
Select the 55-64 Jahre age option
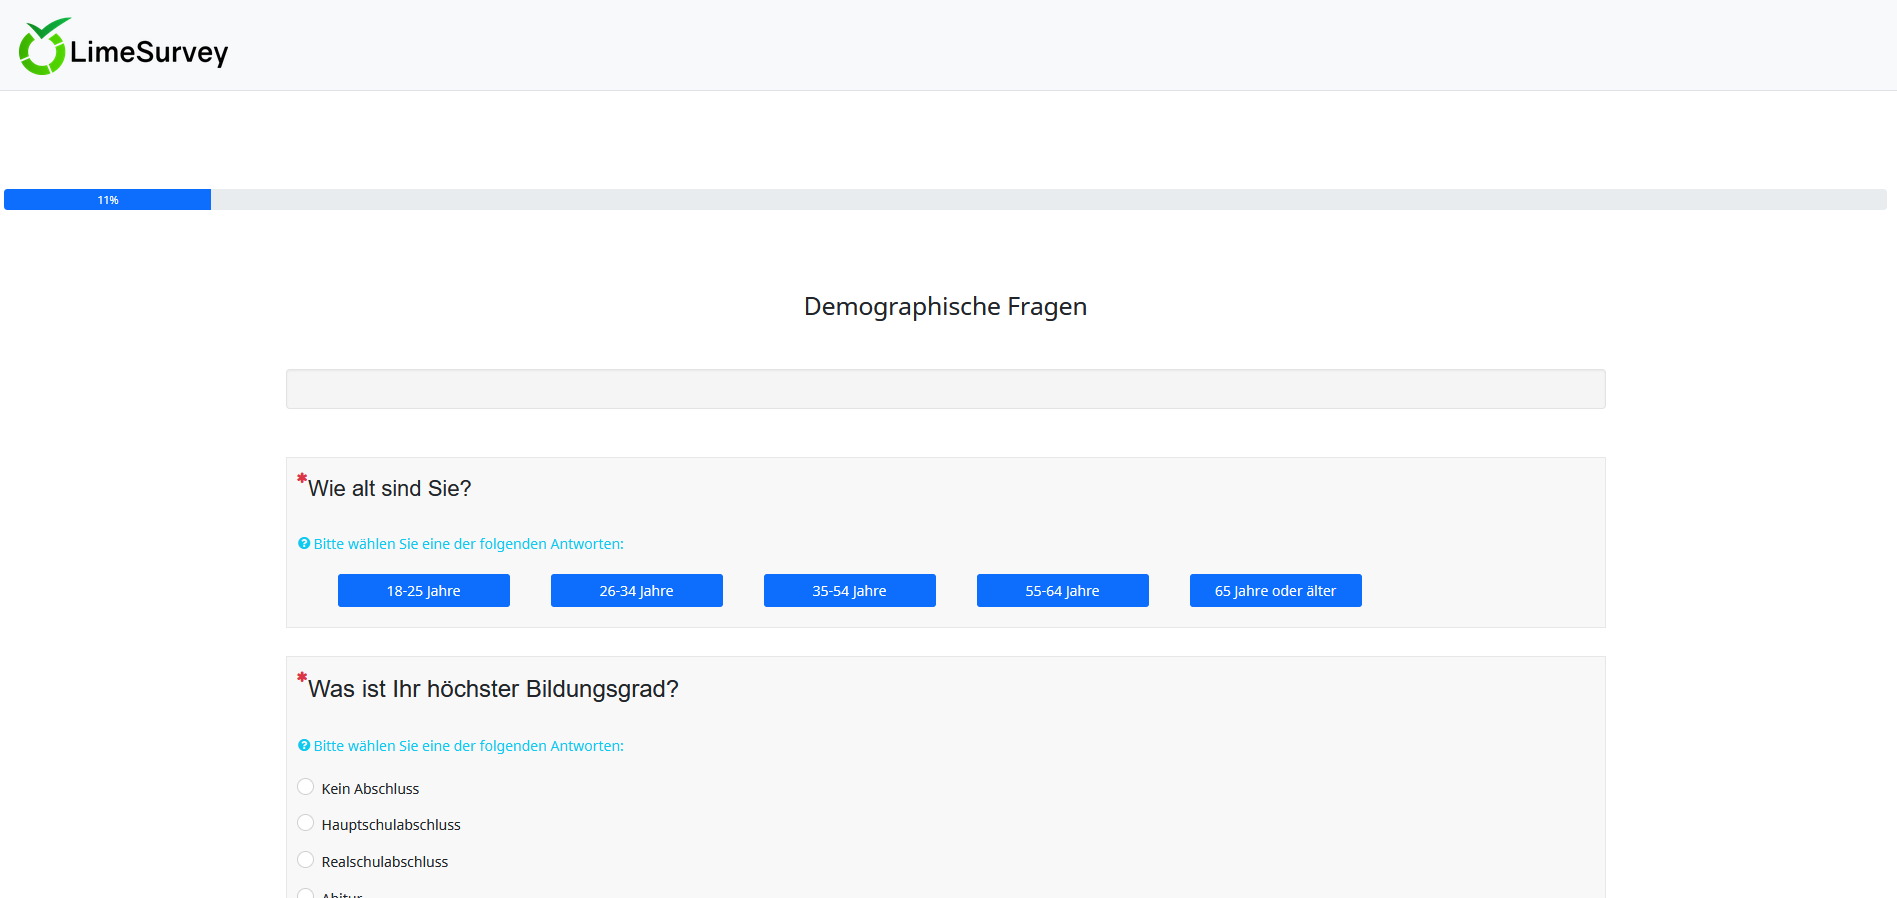click(x=1063, y=591)
